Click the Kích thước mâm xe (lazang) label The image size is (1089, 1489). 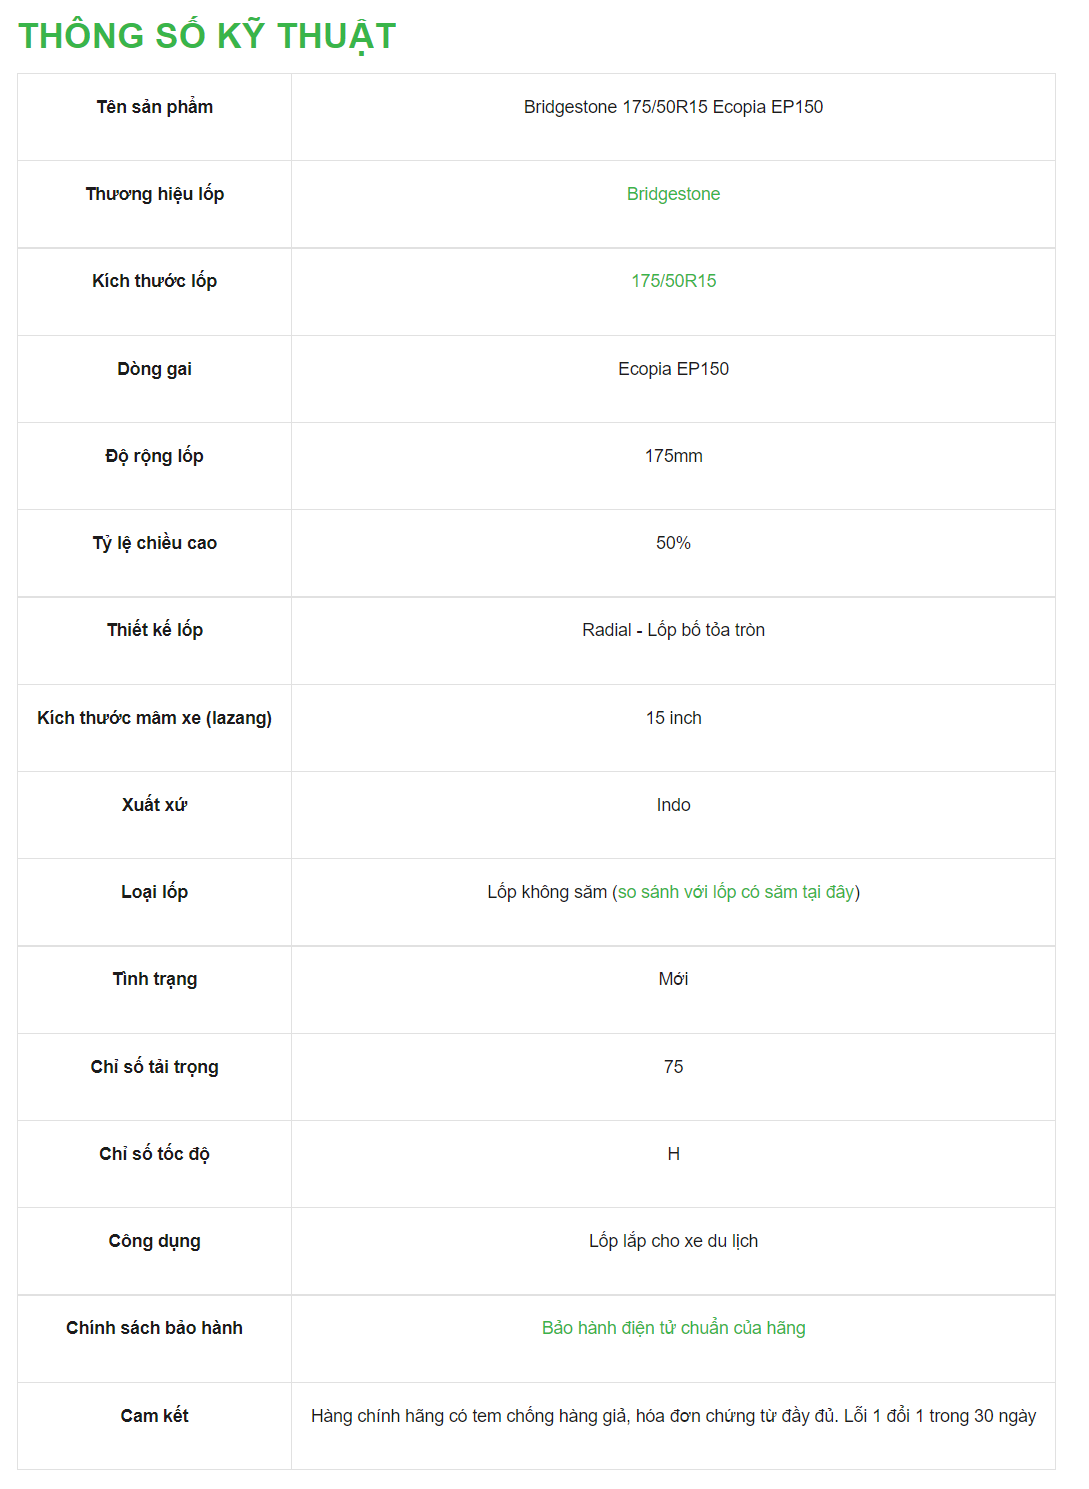tap(154, 718)
